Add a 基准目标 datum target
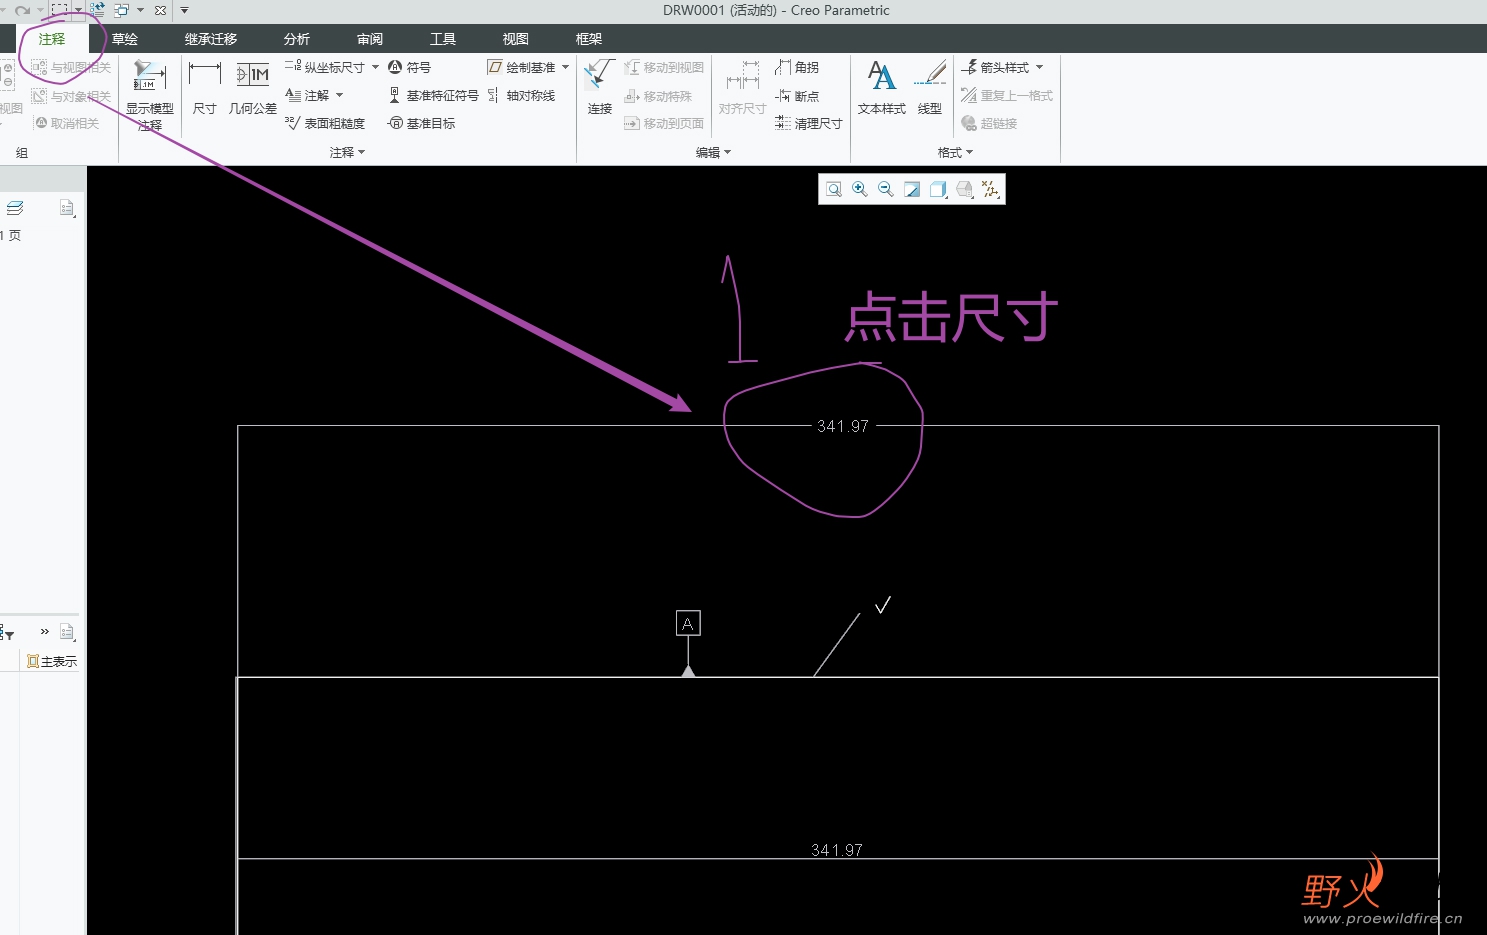This screenshot has width=1487, height=935. click(x=421, y=123)
